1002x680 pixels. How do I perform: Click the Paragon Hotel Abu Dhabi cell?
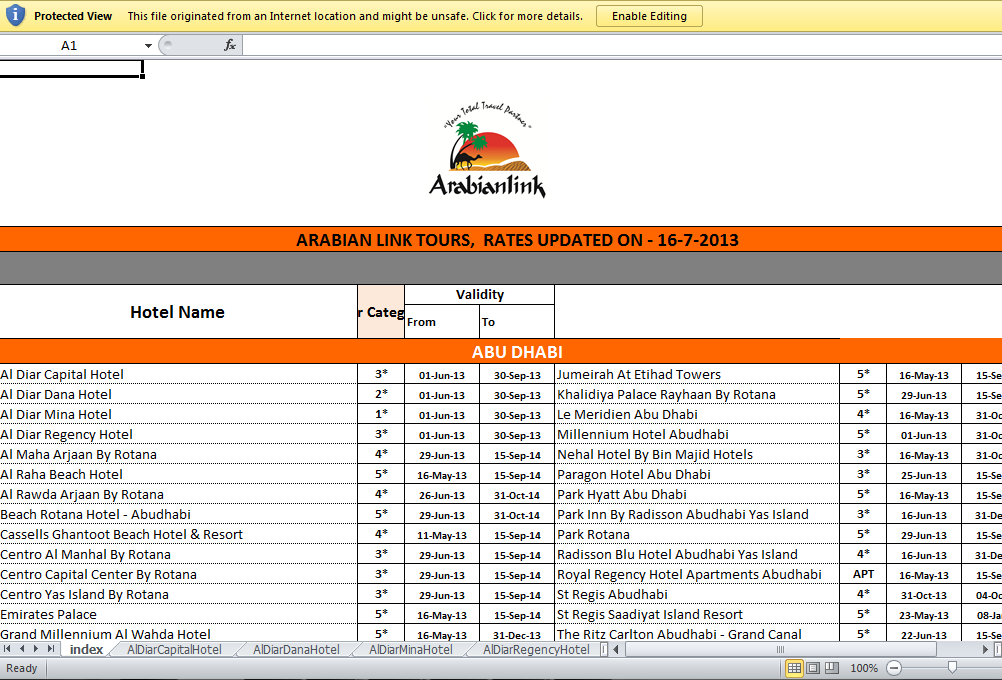tap(697, 474)
